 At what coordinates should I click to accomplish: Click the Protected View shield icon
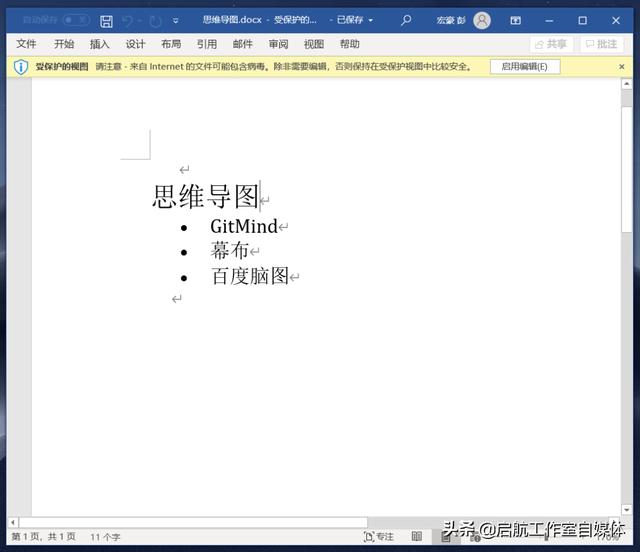coord(21,67)
